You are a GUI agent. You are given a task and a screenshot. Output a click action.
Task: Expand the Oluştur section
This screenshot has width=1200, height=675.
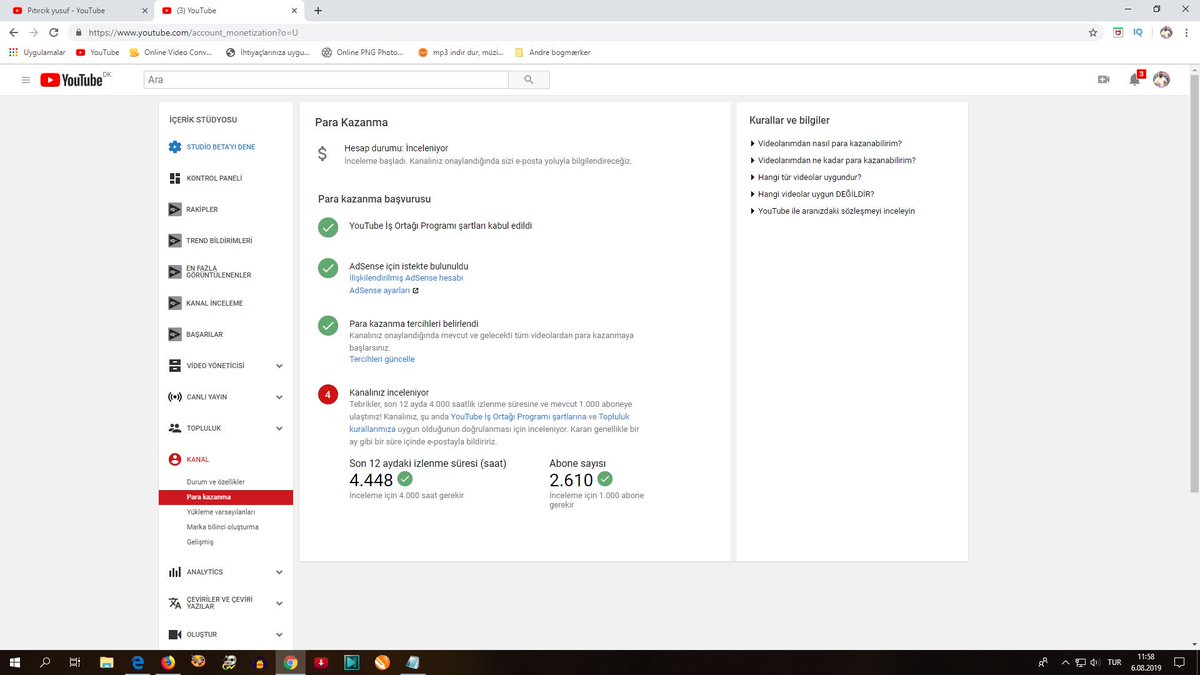[x=279, y=634]
